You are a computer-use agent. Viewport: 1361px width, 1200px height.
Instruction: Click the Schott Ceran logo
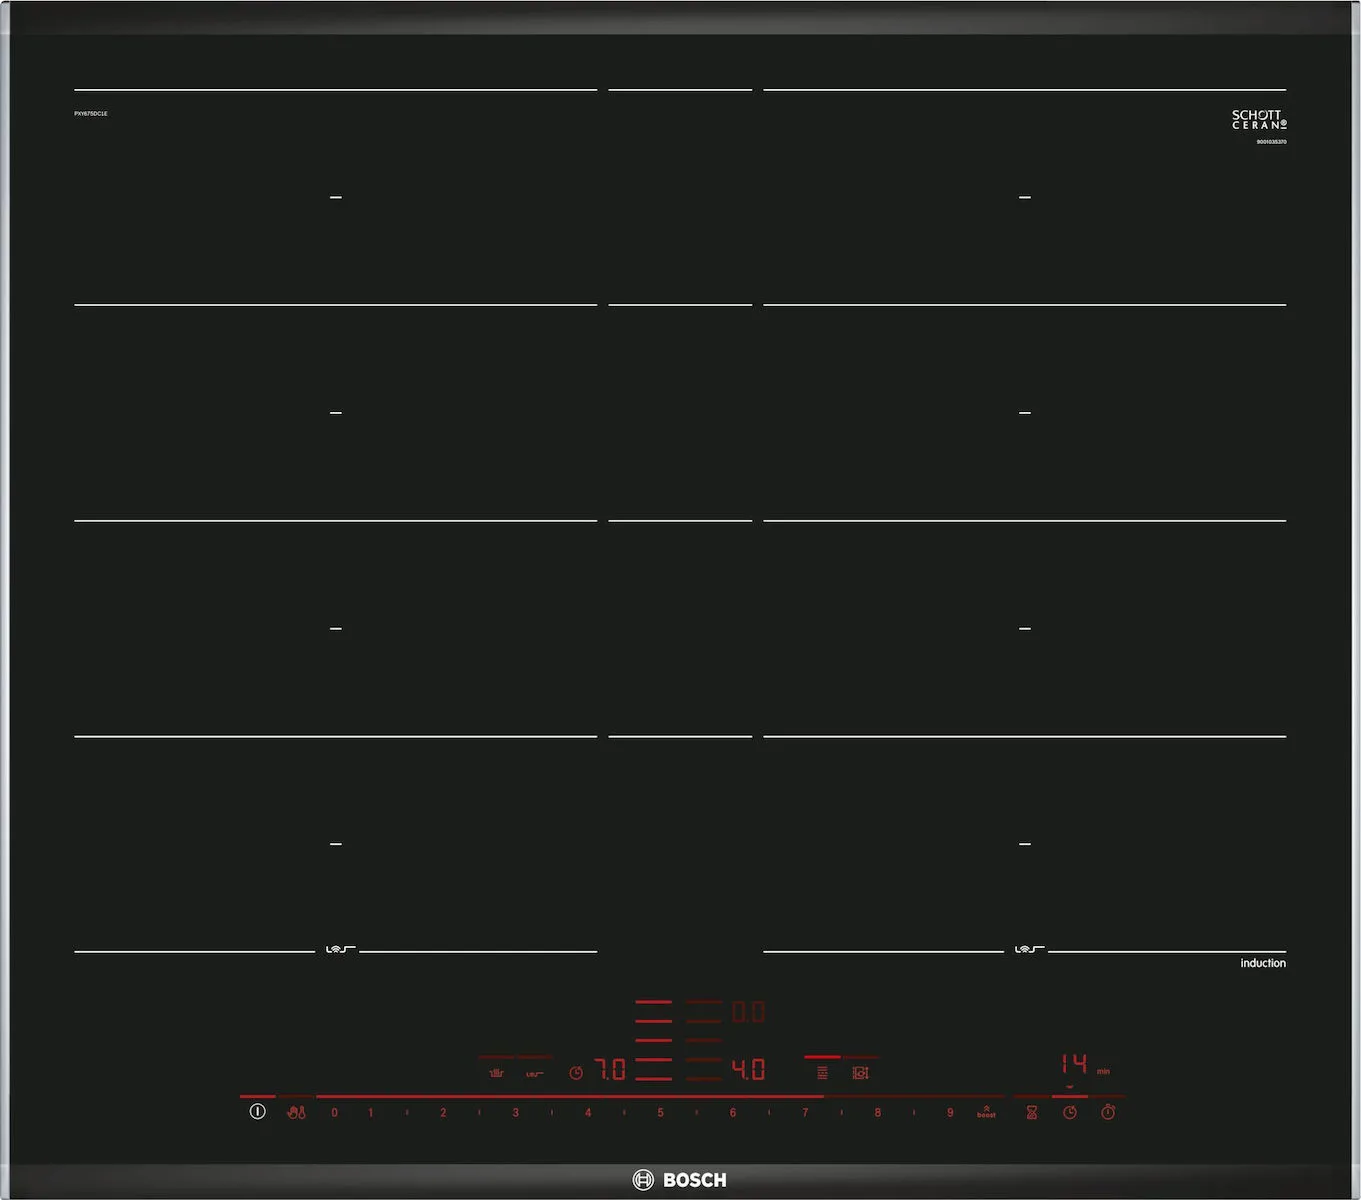click(1259, 120)
